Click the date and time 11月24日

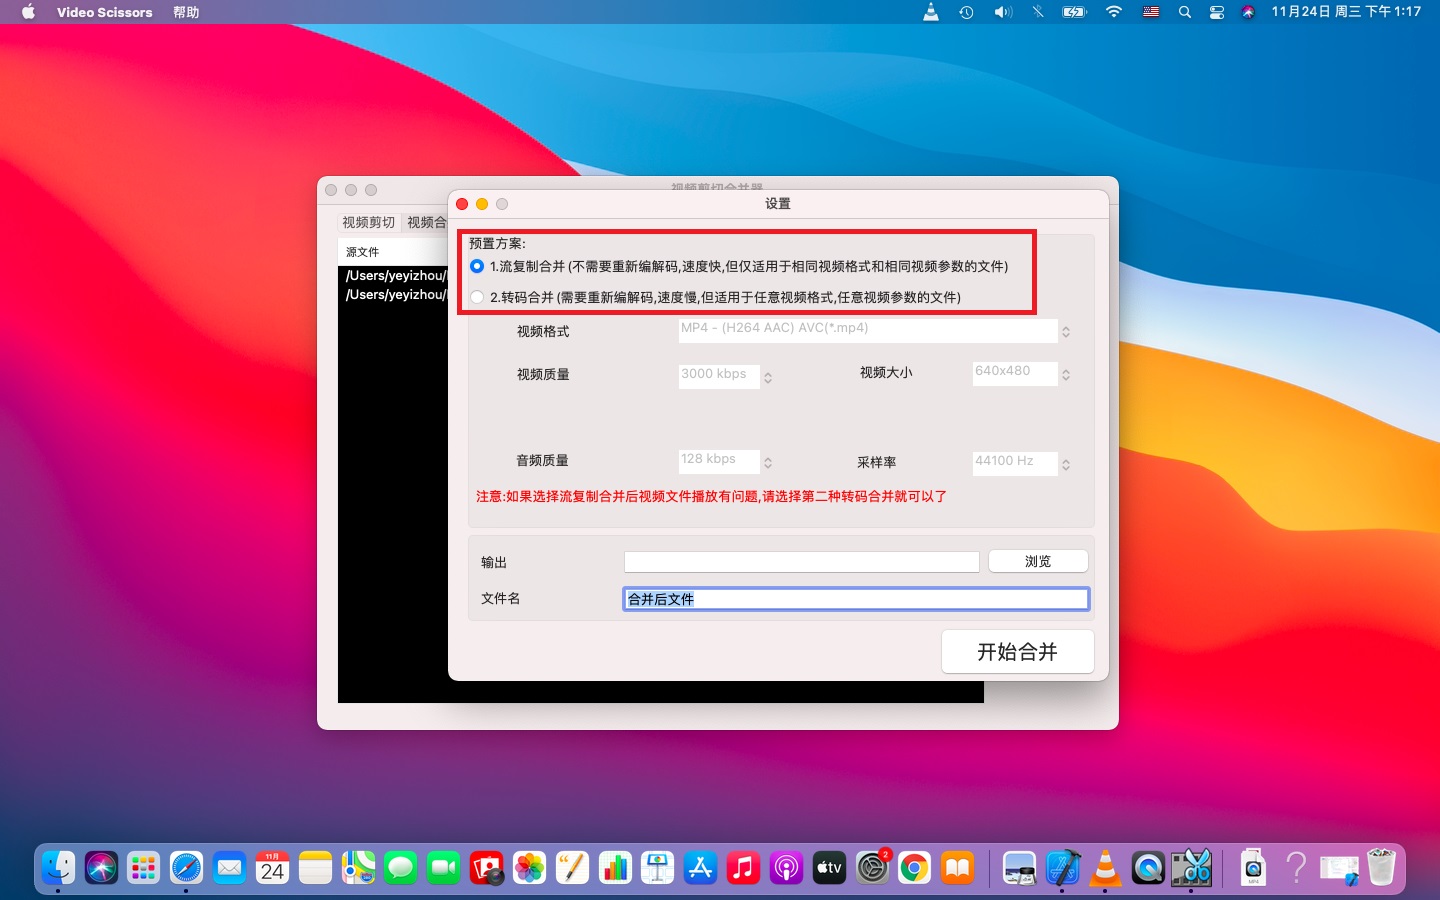[x=1346, y=12]
